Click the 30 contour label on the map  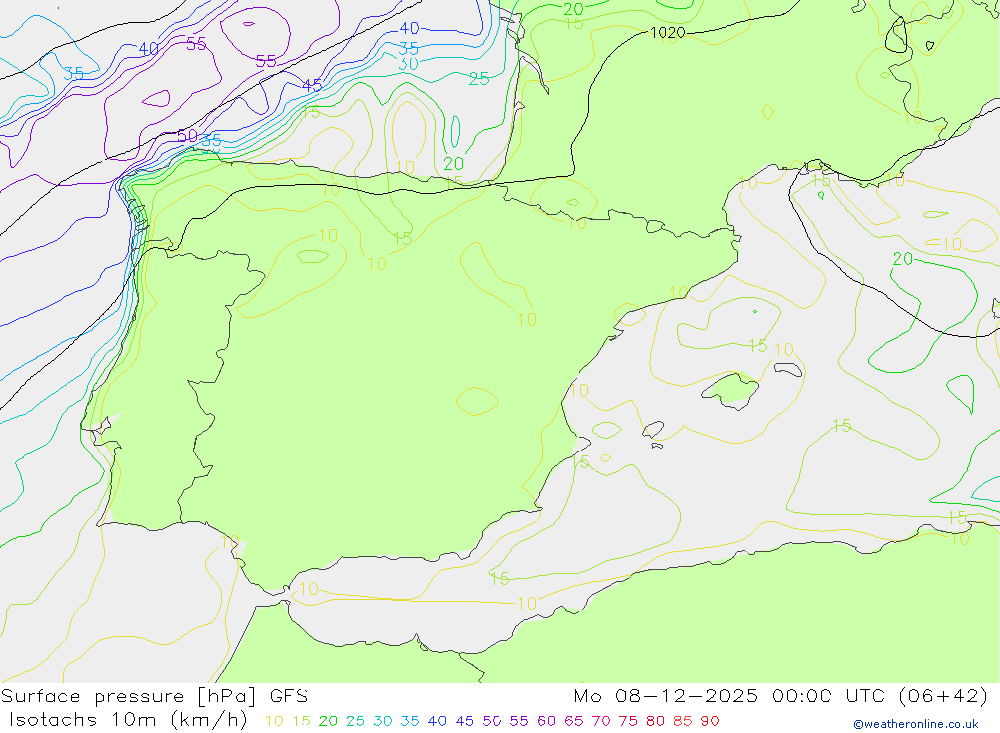pos(408,64)
